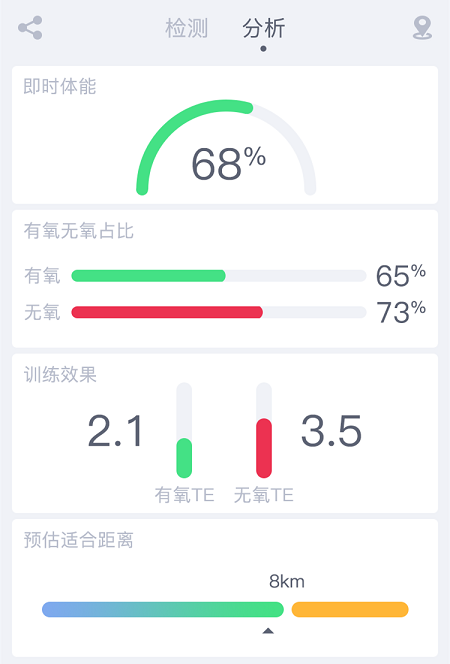Tap the red 无氧TE vertical bar
Viewport: 450px width, 664px height.
tap(264, 448)
